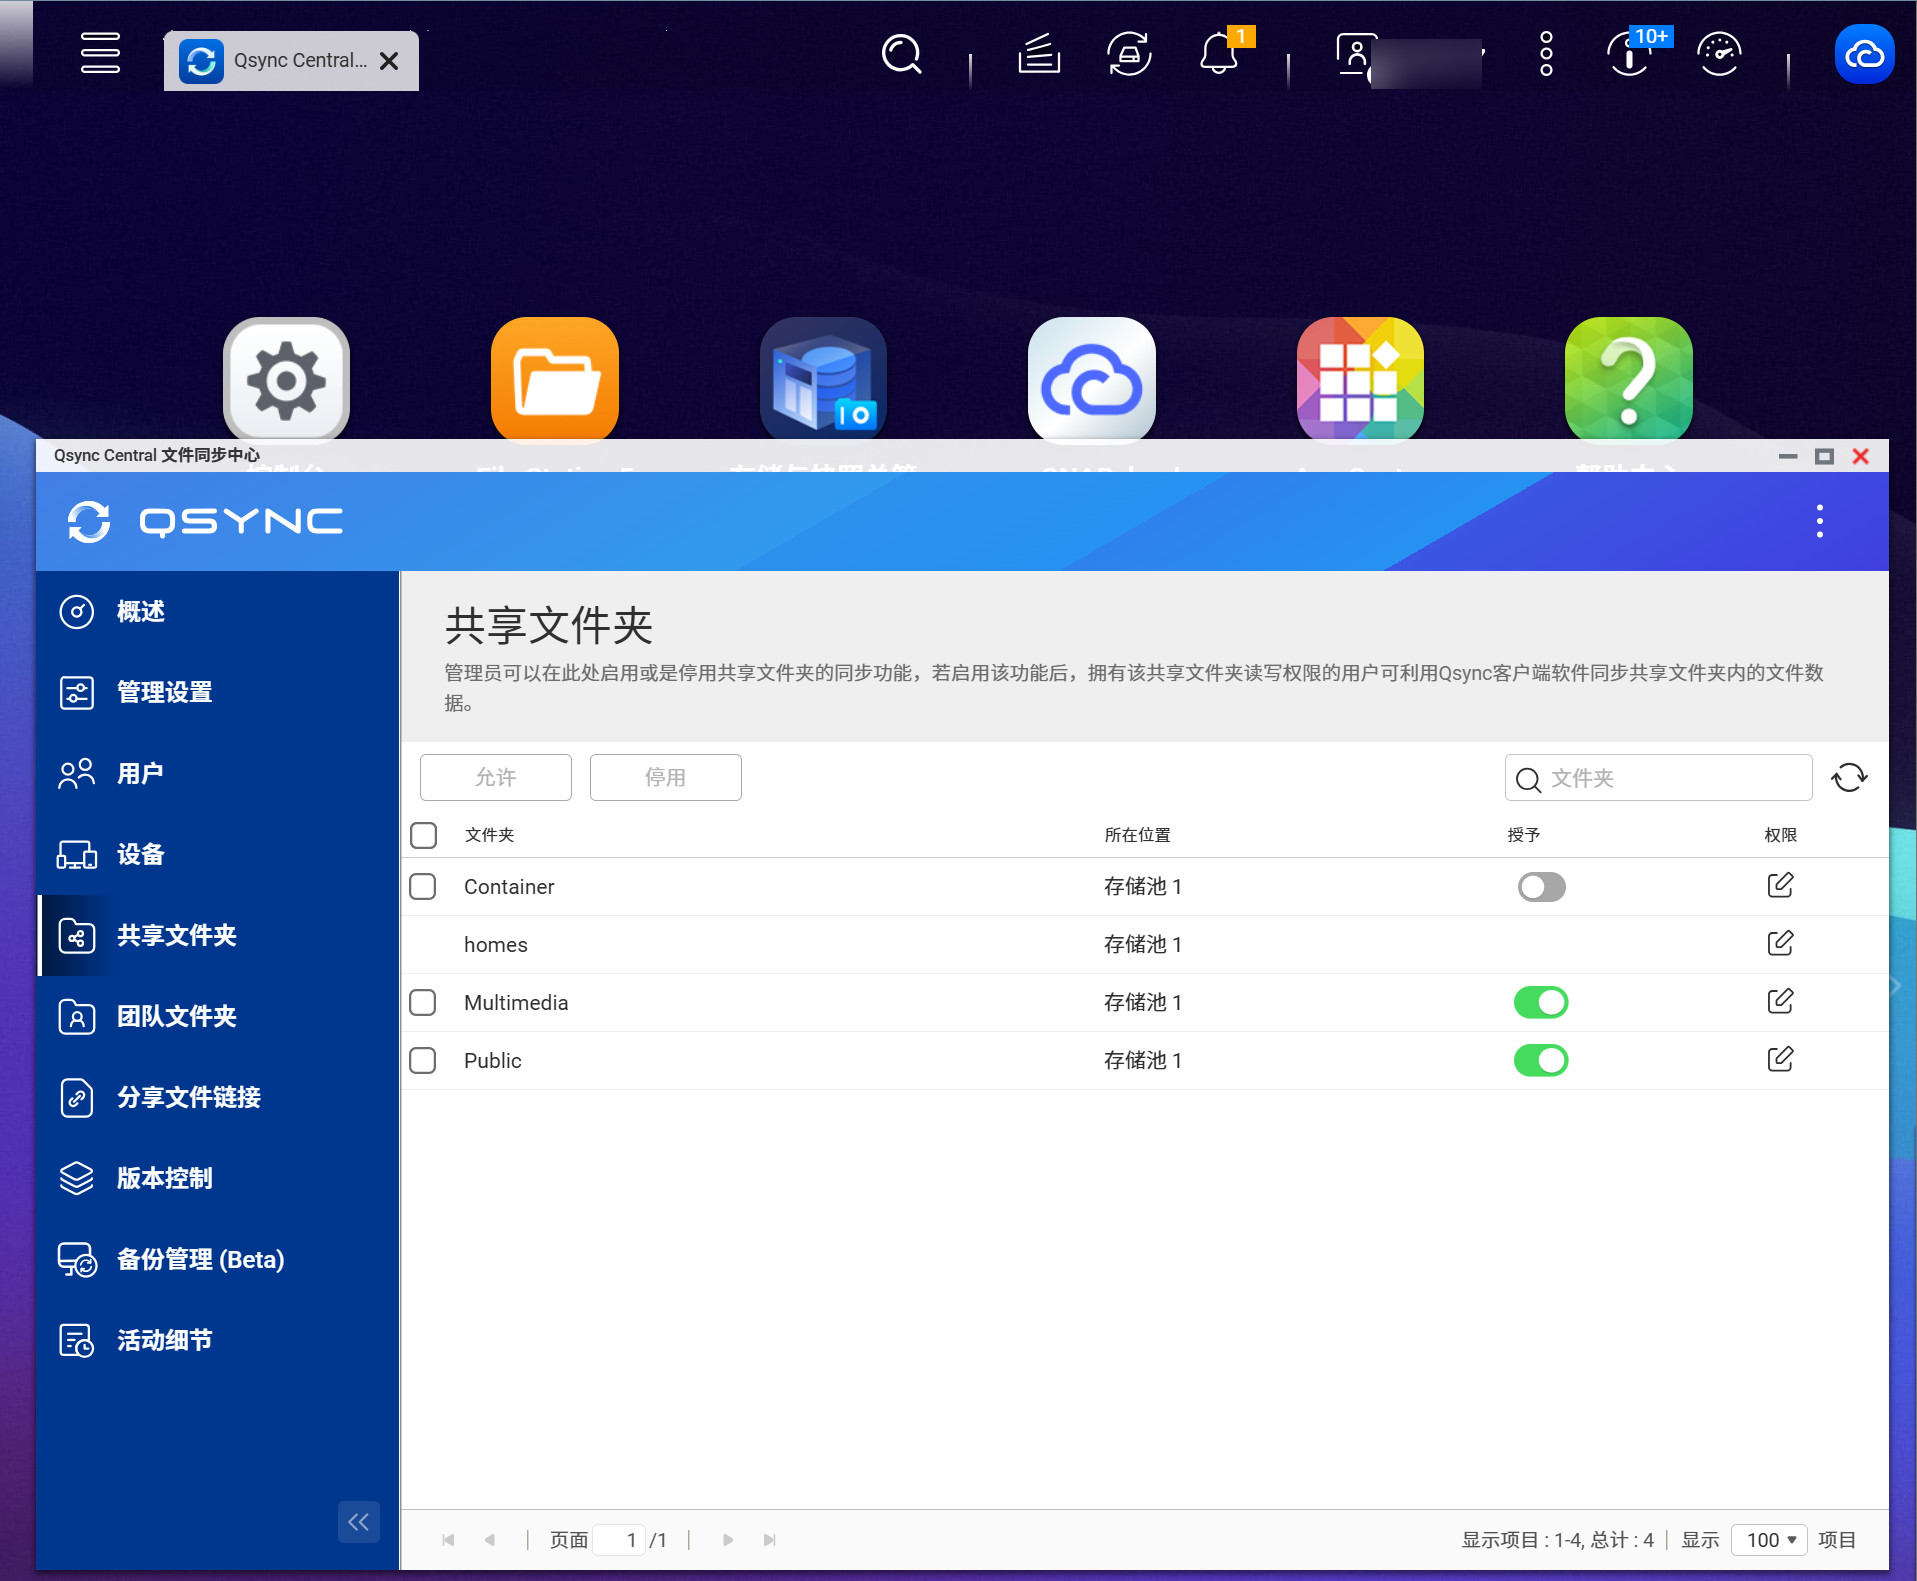
Task: Open 团队文件夹 in sidebar
Action: tap(218, 1016)
